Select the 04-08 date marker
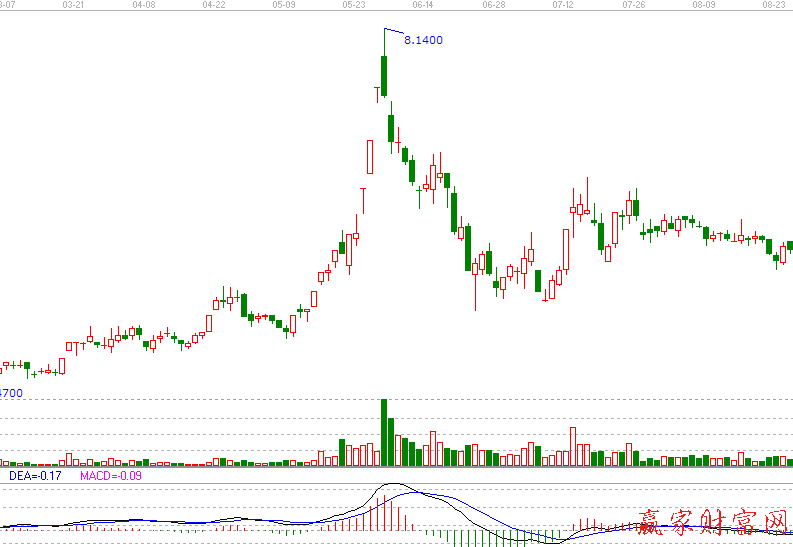 143,5
